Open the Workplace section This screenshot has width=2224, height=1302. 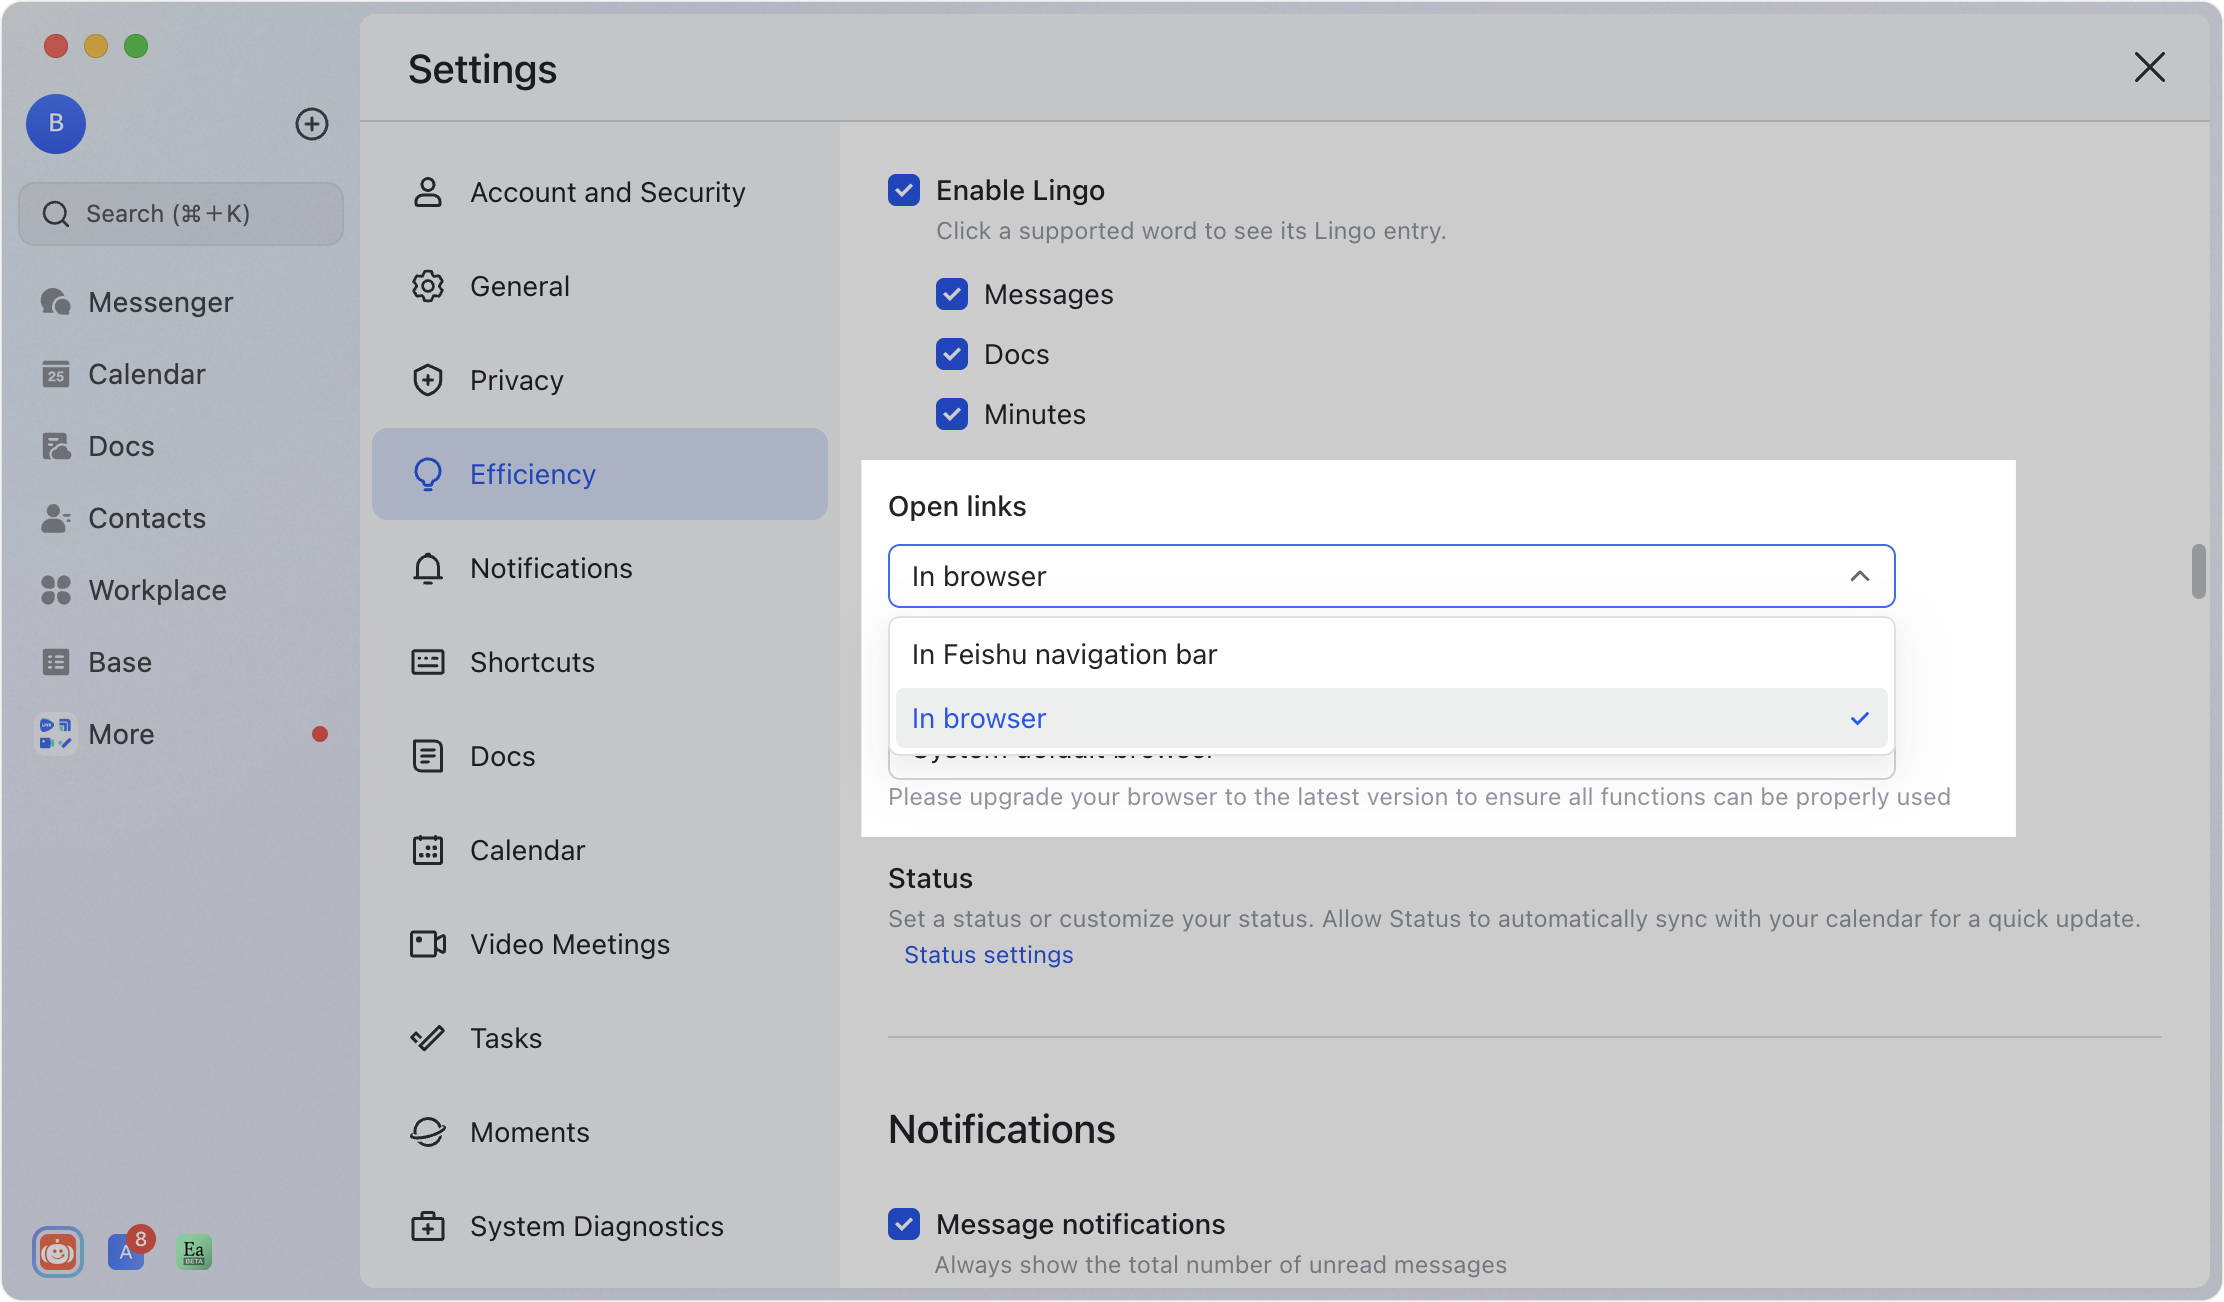click(x=157, y=589)
